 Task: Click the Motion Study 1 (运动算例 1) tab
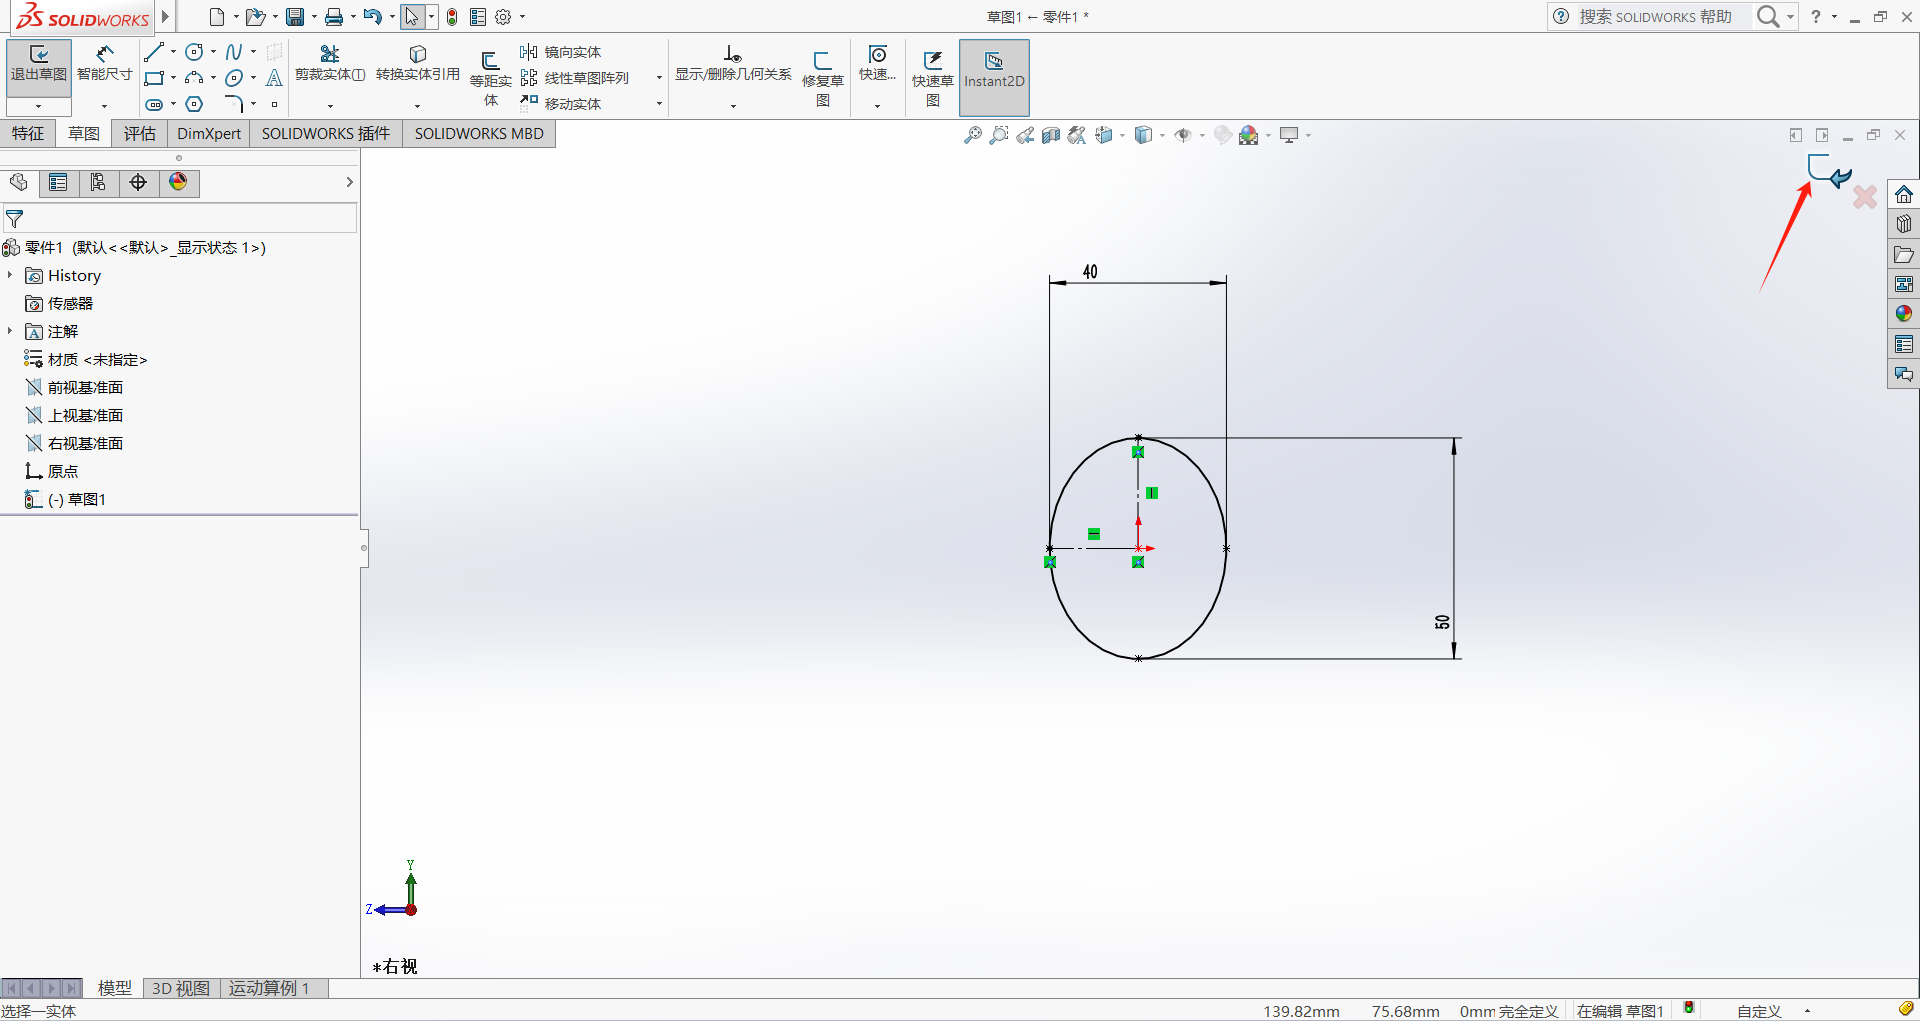tap(269, 988)
